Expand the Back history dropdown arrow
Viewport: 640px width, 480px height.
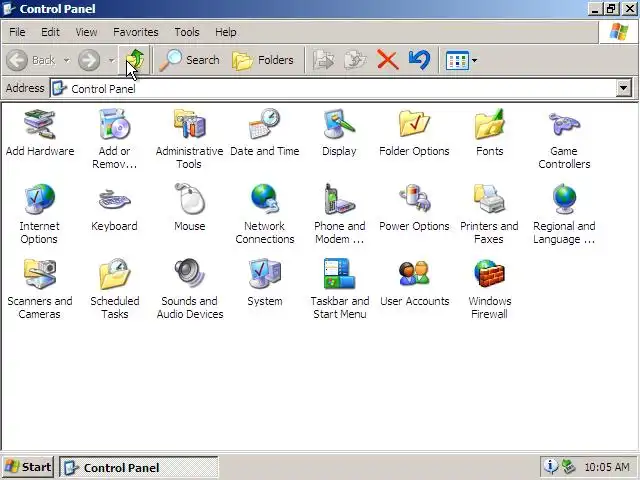(x=66, y=60)
